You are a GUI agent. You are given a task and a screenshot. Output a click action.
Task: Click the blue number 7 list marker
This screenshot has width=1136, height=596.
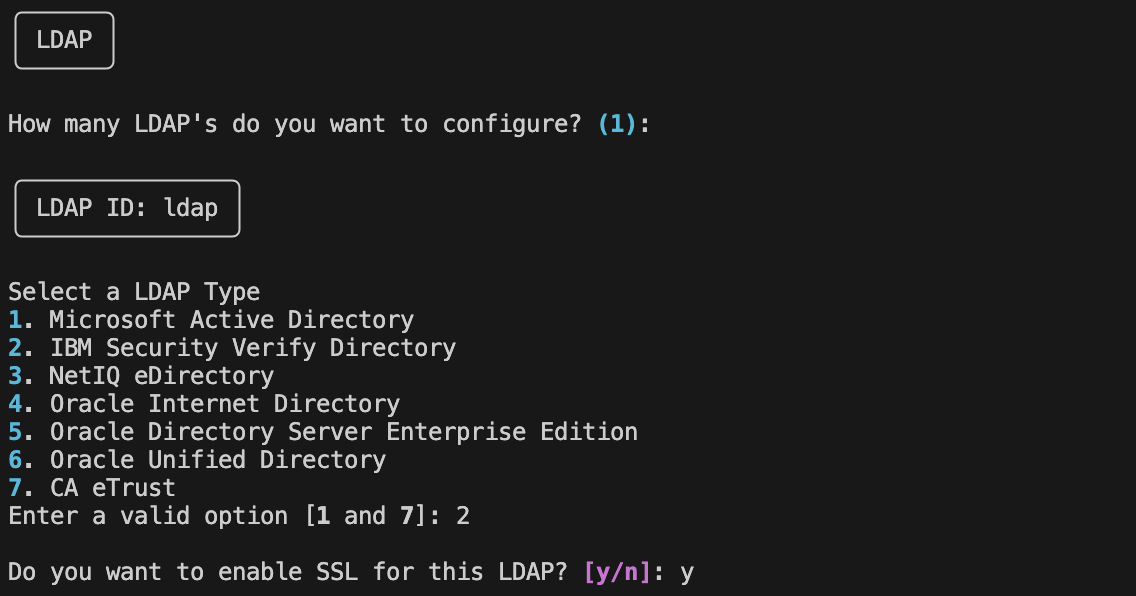coord(15,488)
